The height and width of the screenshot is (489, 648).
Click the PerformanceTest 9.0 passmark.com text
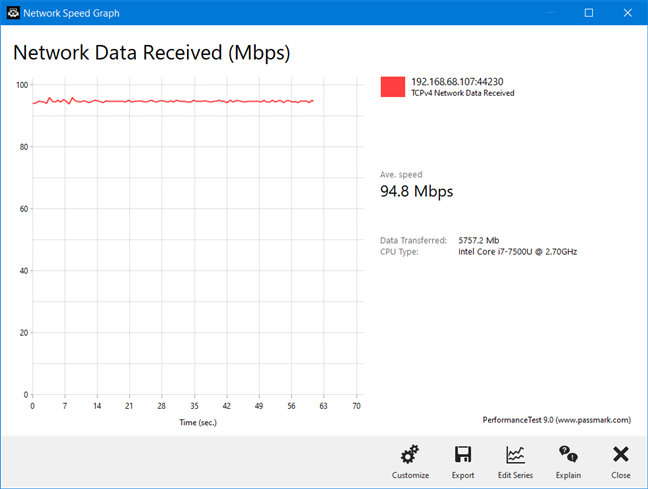[557, 420]
